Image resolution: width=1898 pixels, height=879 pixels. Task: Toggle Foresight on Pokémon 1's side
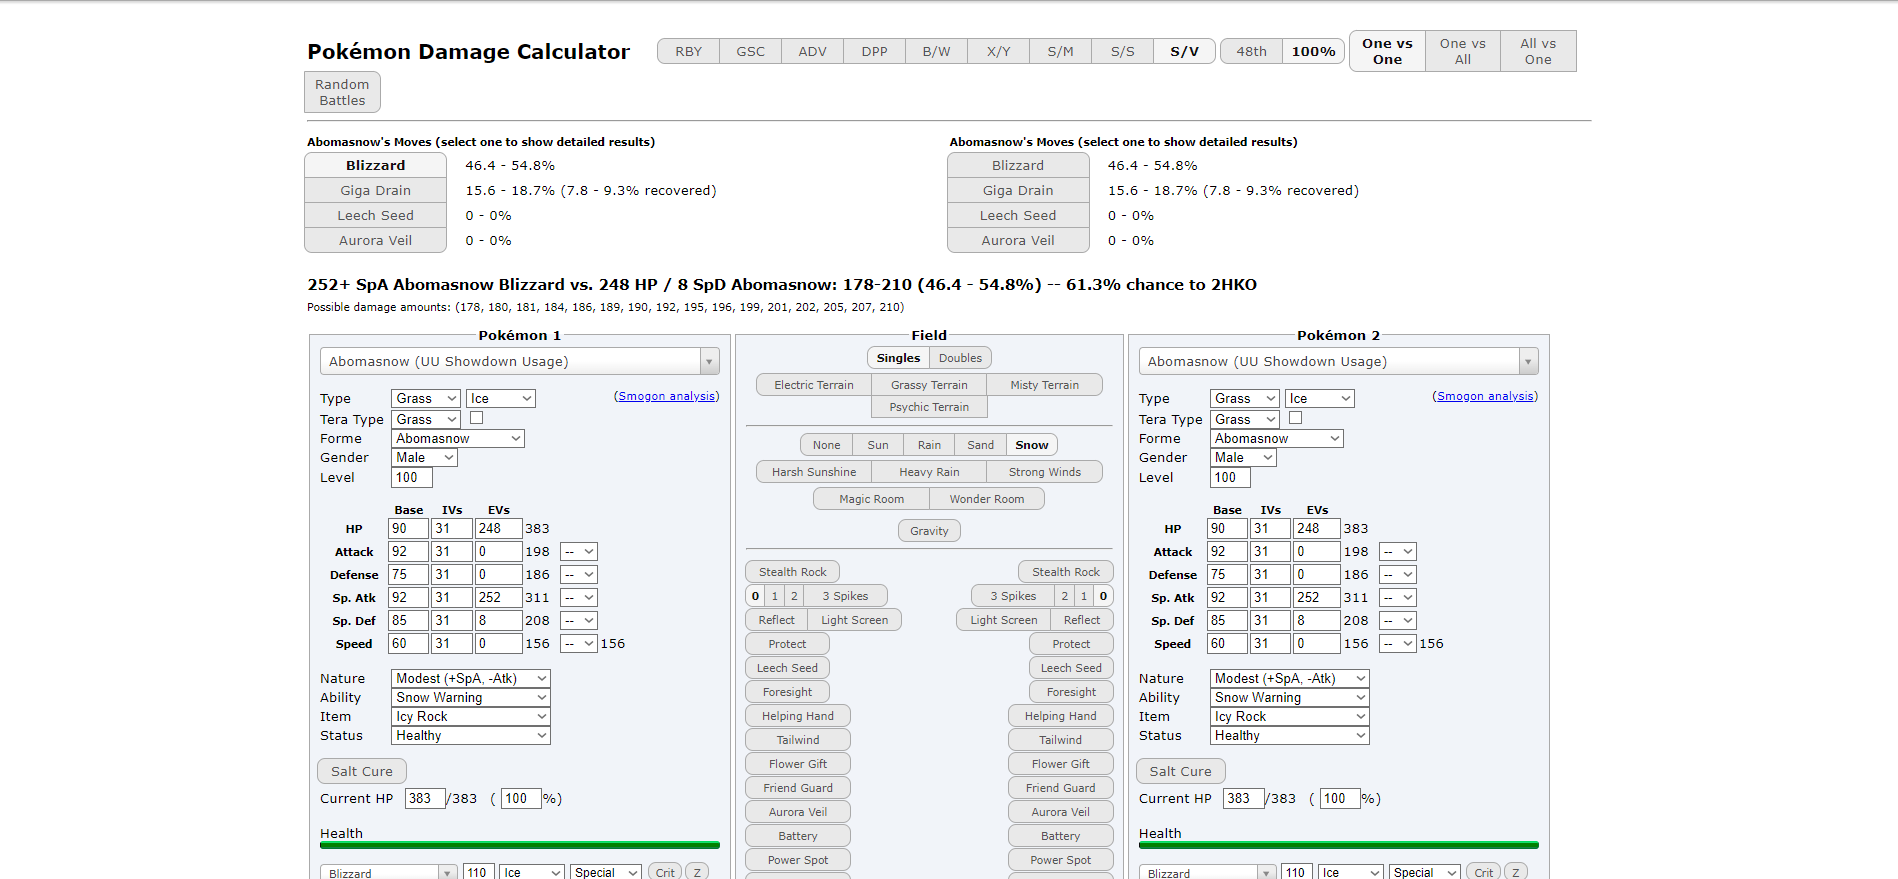pos(787,692)
